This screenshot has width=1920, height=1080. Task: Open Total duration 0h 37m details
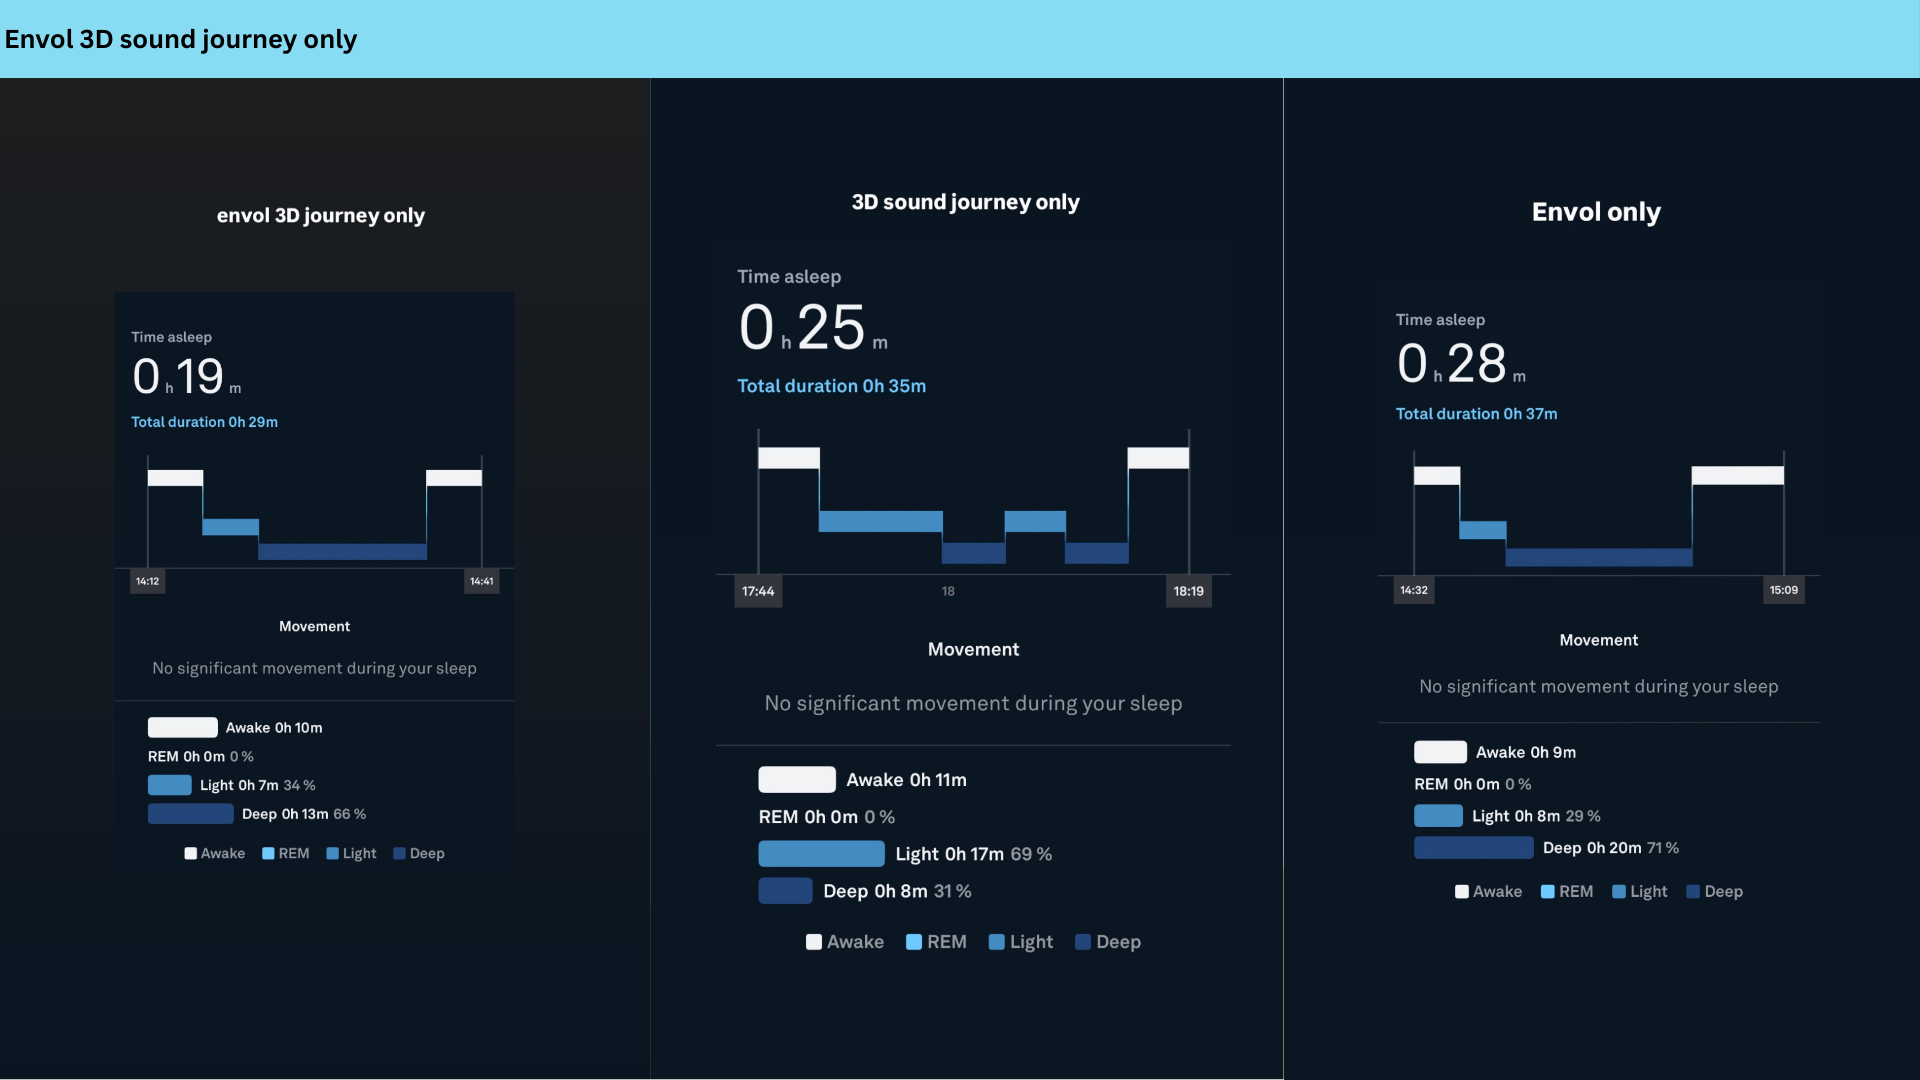[x=1476, y=413]
